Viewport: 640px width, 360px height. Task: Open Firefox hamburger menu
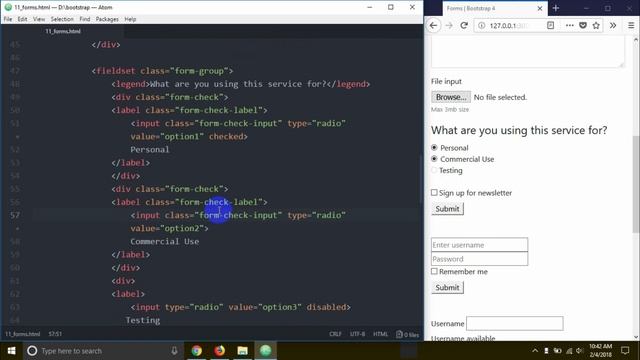click(x=631, y=25)
